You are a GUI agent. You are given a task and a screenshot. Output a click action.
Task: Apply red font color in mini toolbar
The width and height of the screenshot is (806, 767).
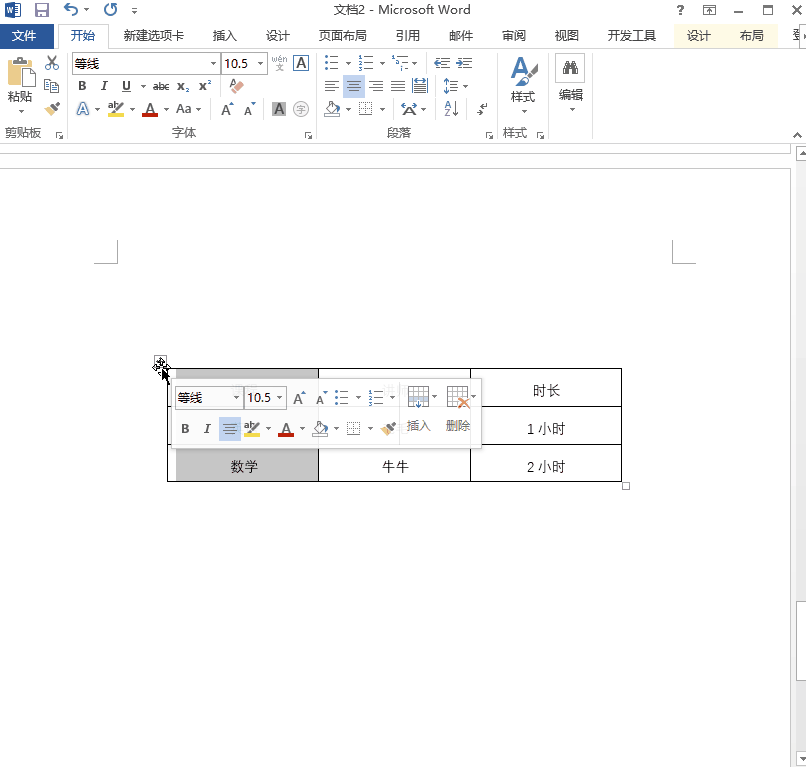286,428
